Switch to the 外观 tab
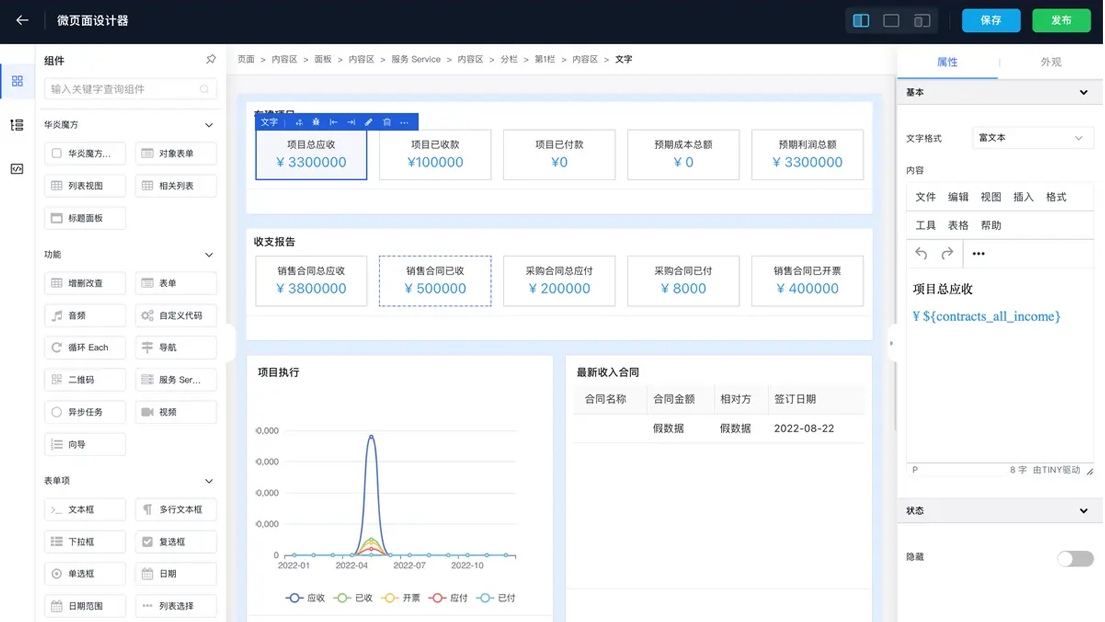Viewport: 1105px width, 622px height. tap(1050, 62)
